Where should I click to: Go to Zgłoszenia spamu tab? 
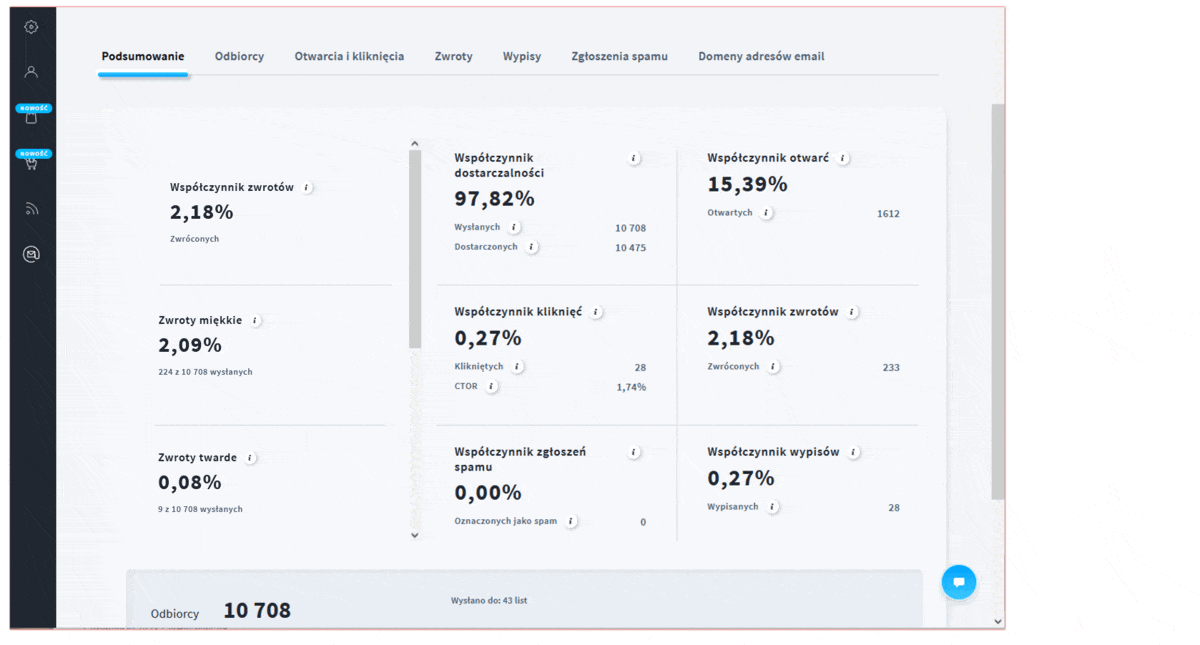(x=619, y=57)
